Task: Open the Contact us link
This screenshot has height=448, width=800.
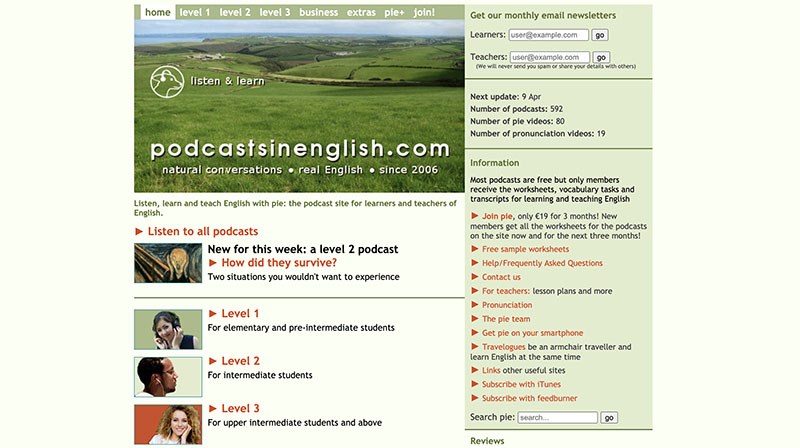Action: 501,277
